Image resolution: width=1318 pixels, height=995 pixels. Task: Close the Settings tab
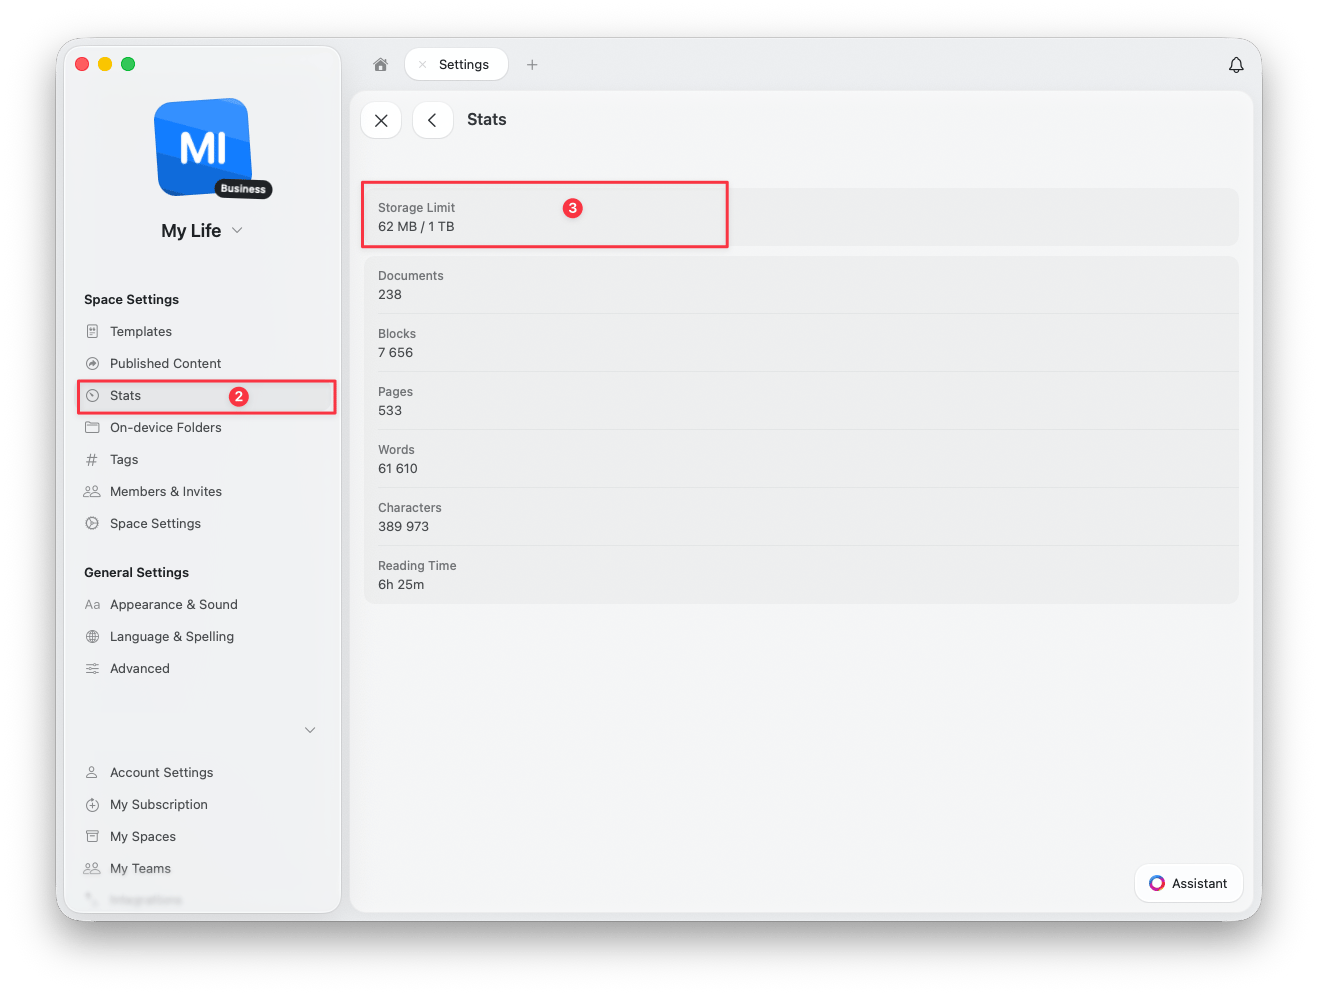[422, 65]
